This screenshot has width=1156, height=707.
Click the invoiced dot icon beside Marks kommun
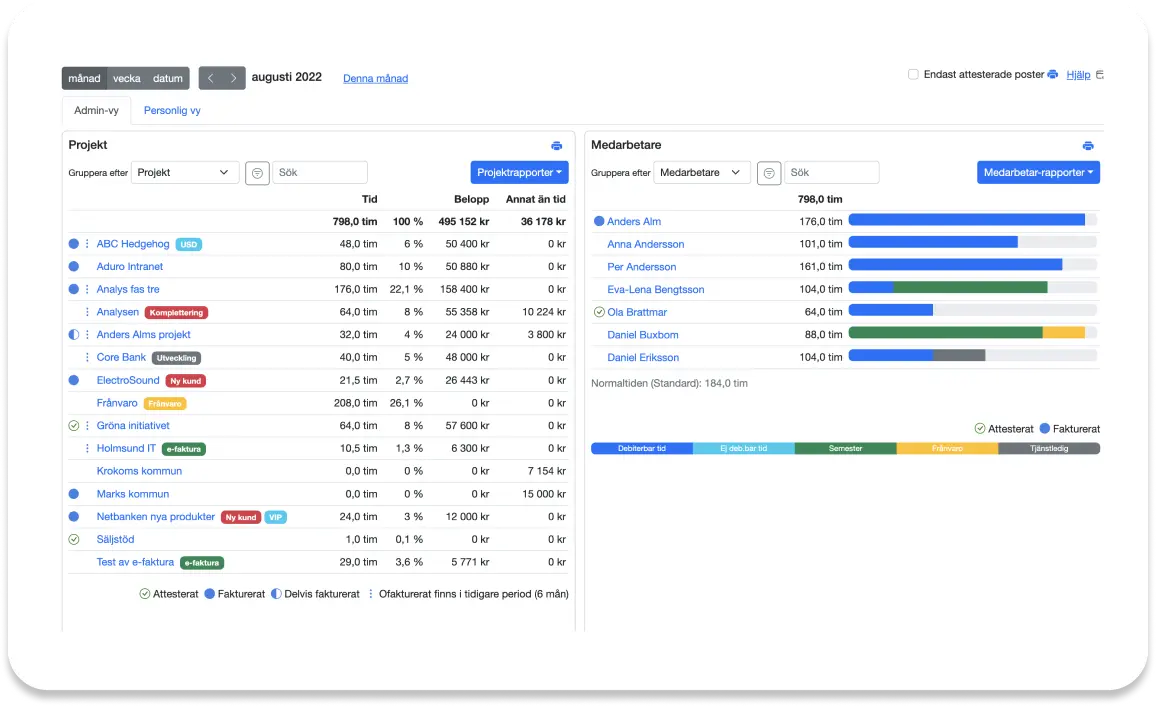pyautogui.click(x=74, y=494)
